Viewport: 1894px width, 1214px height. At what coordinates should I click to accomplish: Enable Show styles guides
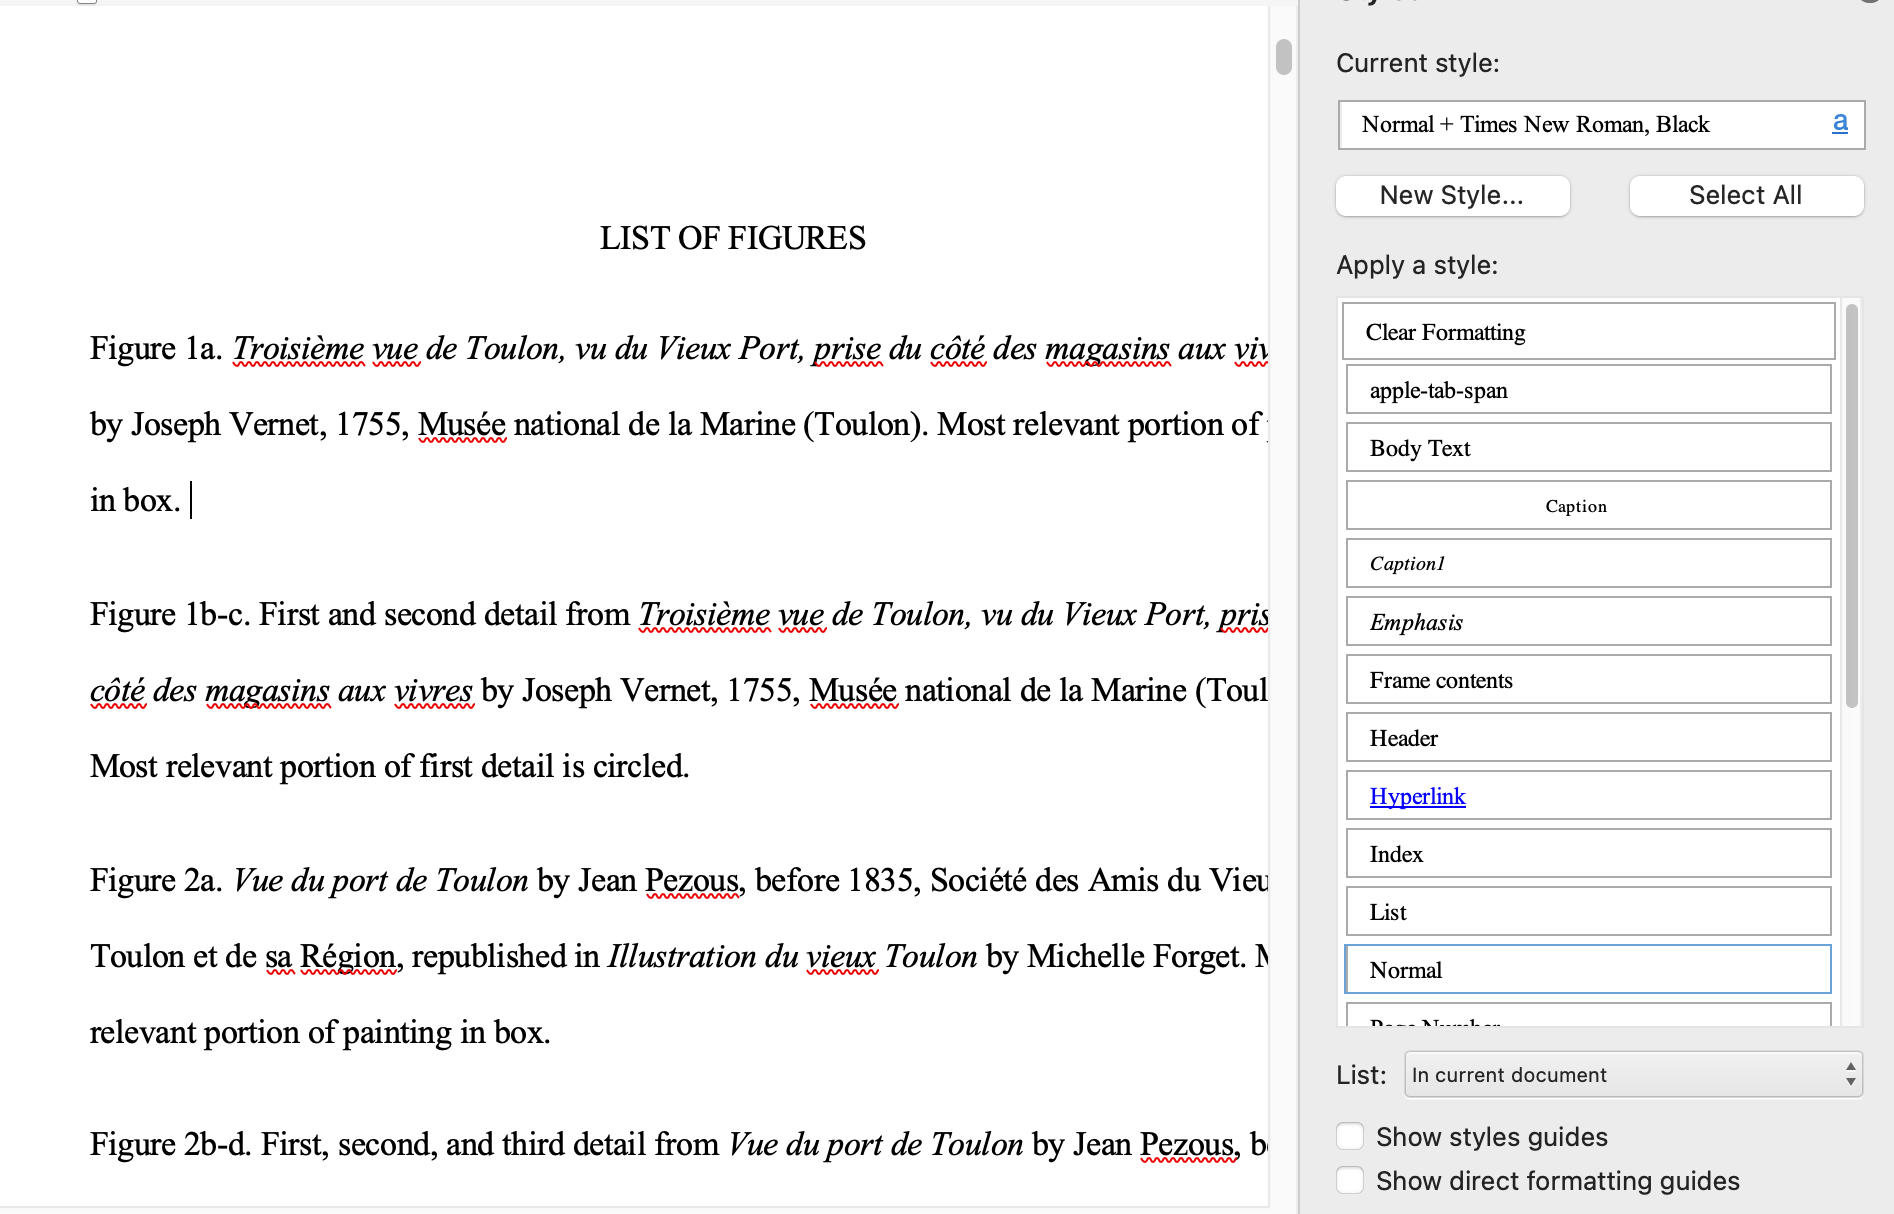pyautogui.click(x=1350, y=1136)
